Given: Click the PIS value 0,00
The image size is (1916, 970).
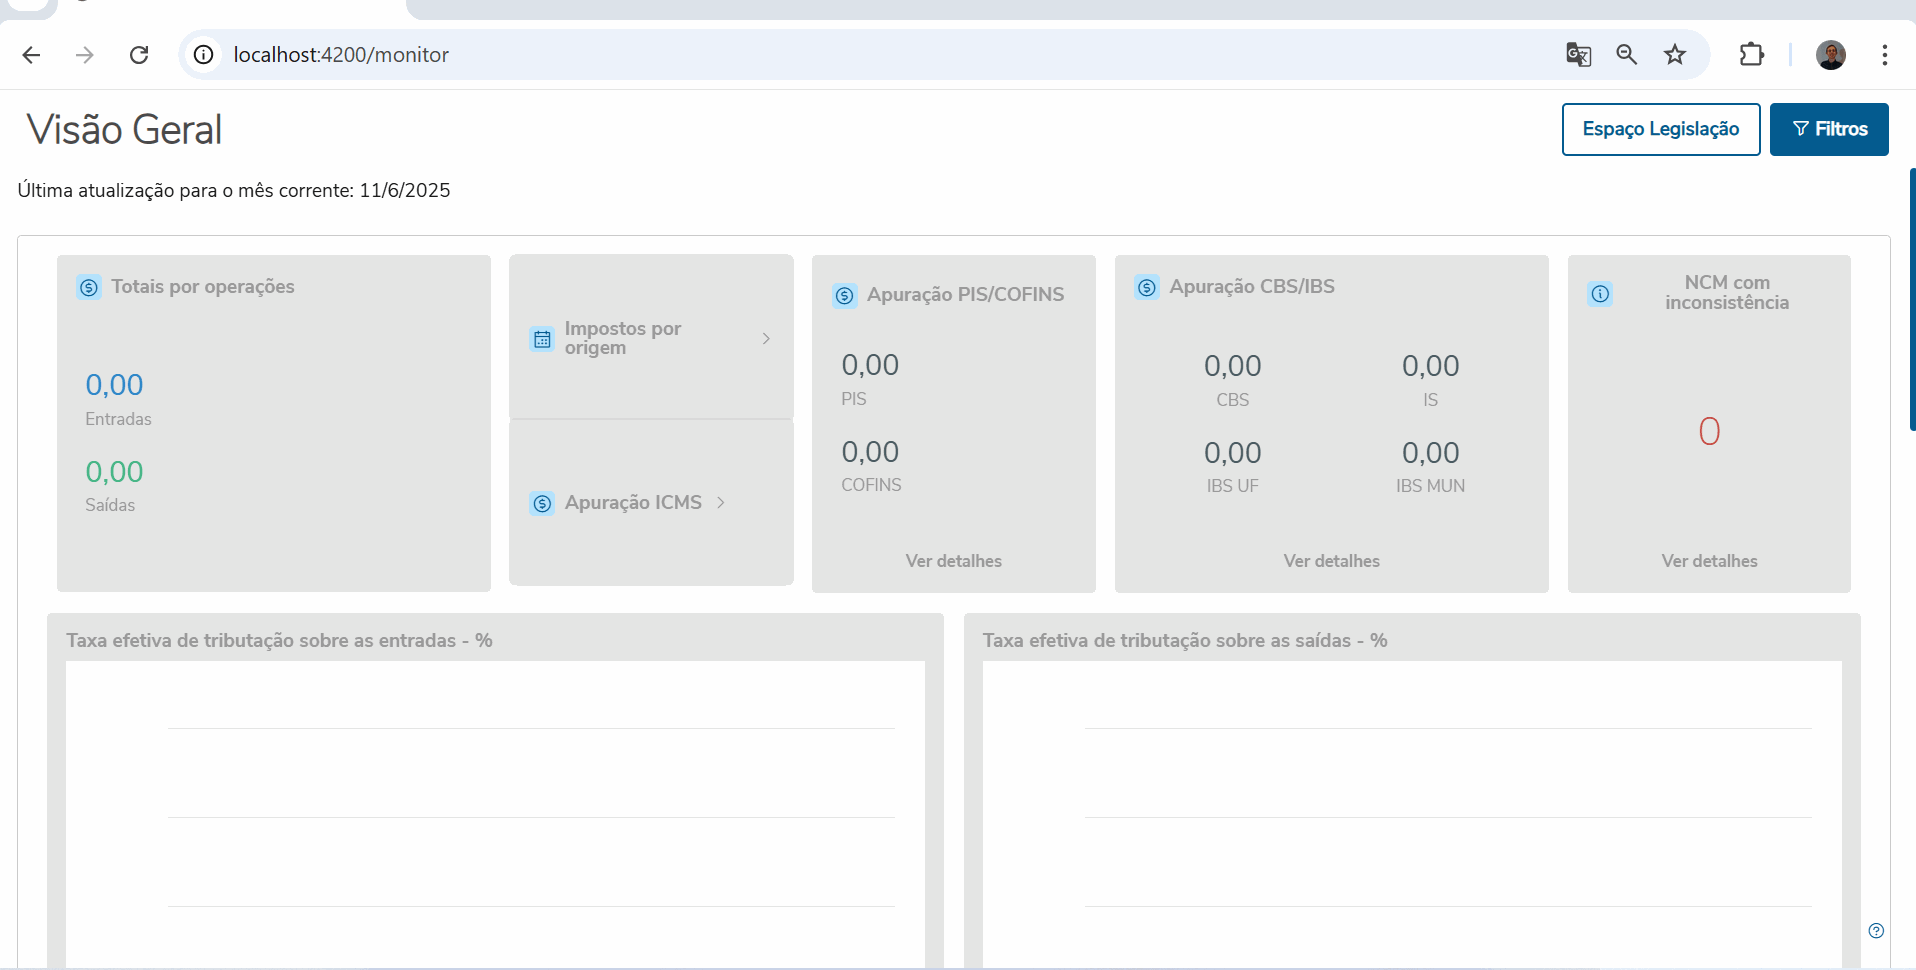Looking at the screenshot, I should (870, 365).
